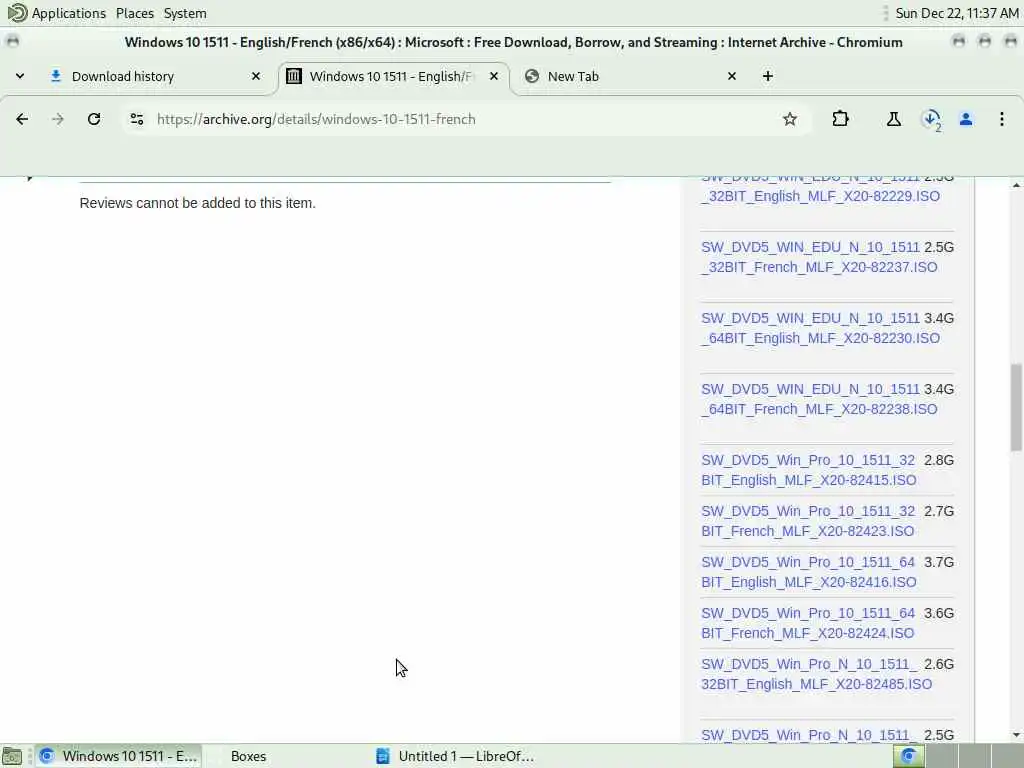Select the Windows 10 1511 tab
The width and height of the screenshot is (1024, 768).
[x=394, y=76]
